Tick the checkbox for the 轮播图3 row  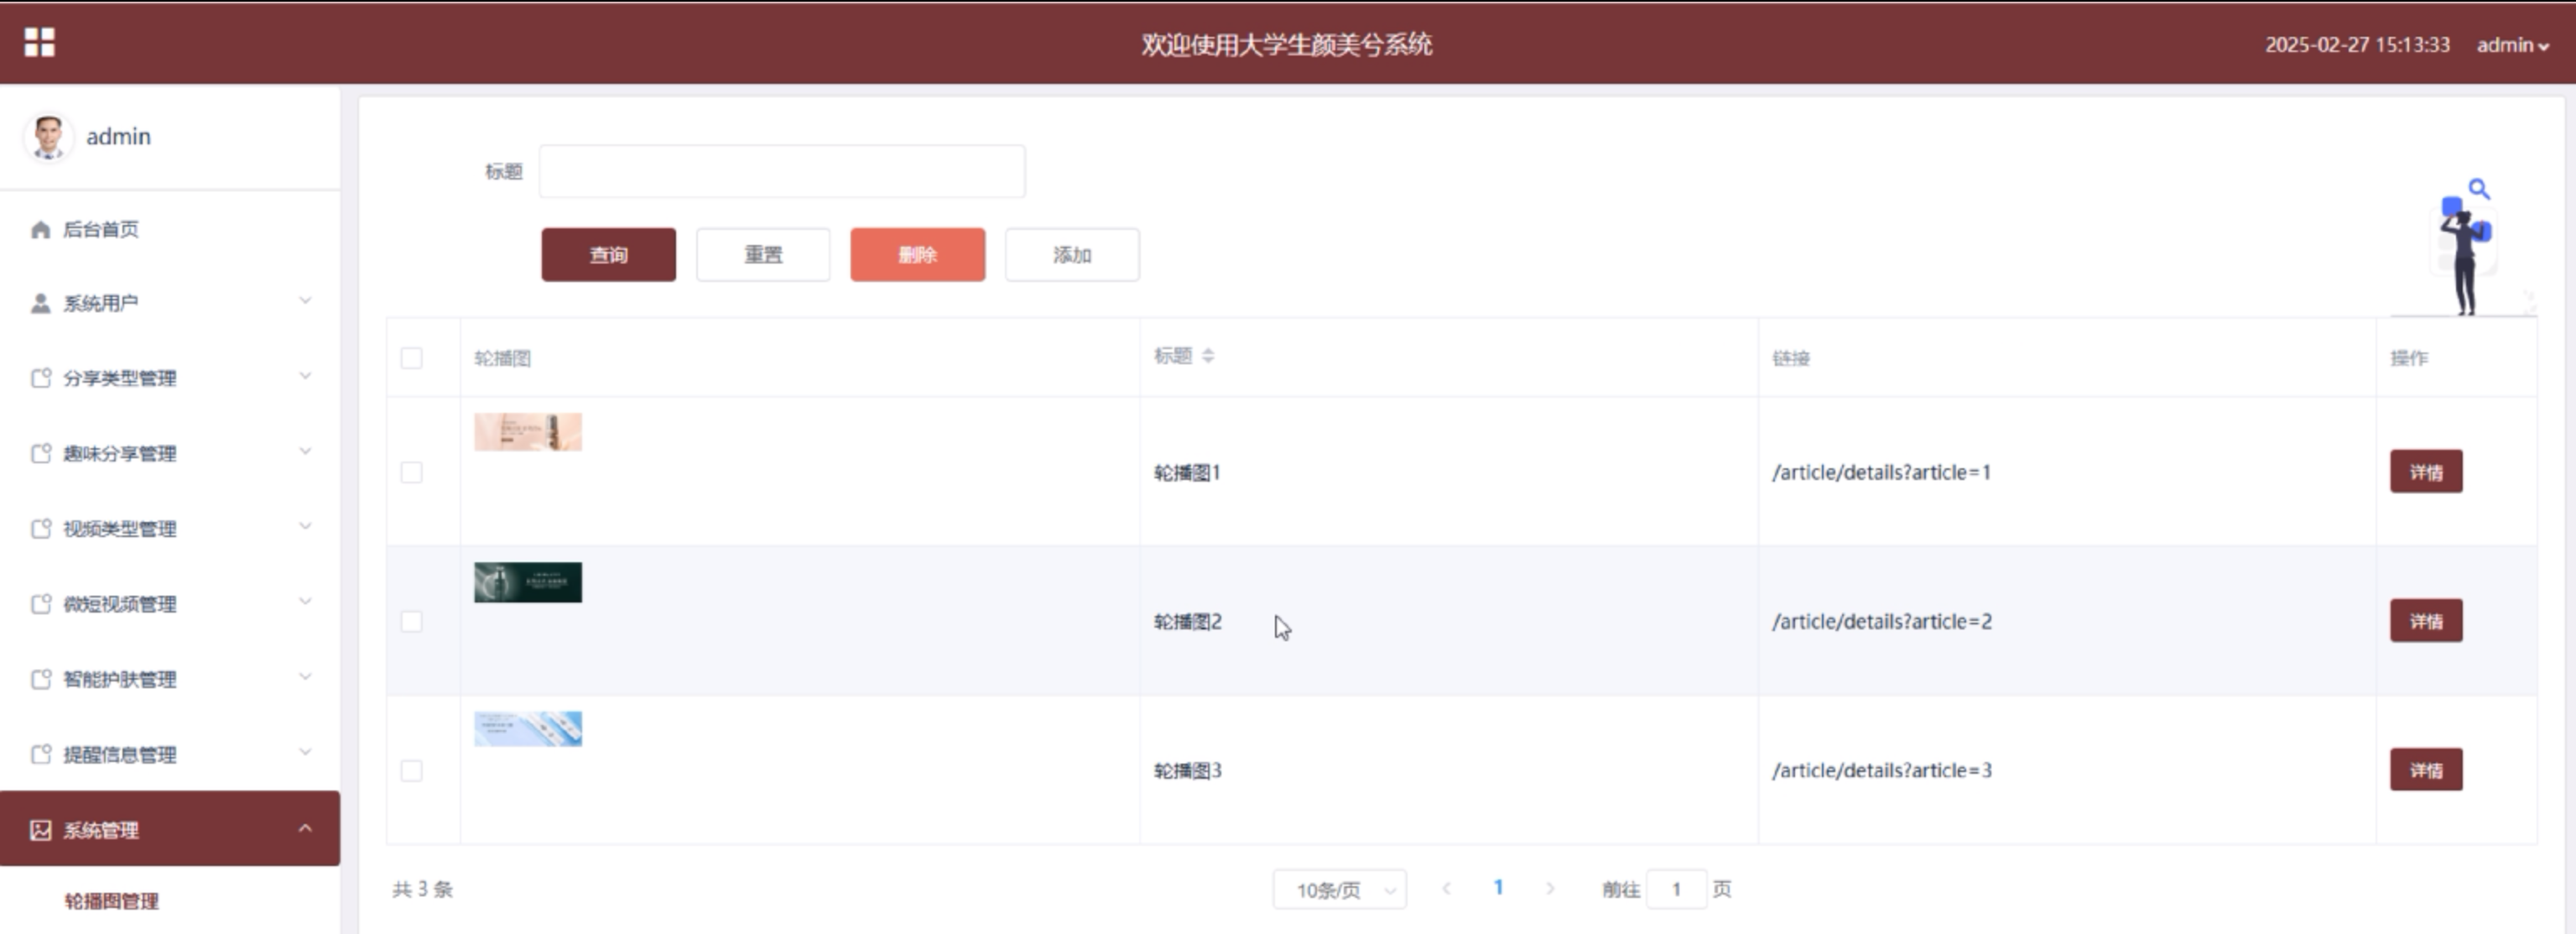click(411, 771)
